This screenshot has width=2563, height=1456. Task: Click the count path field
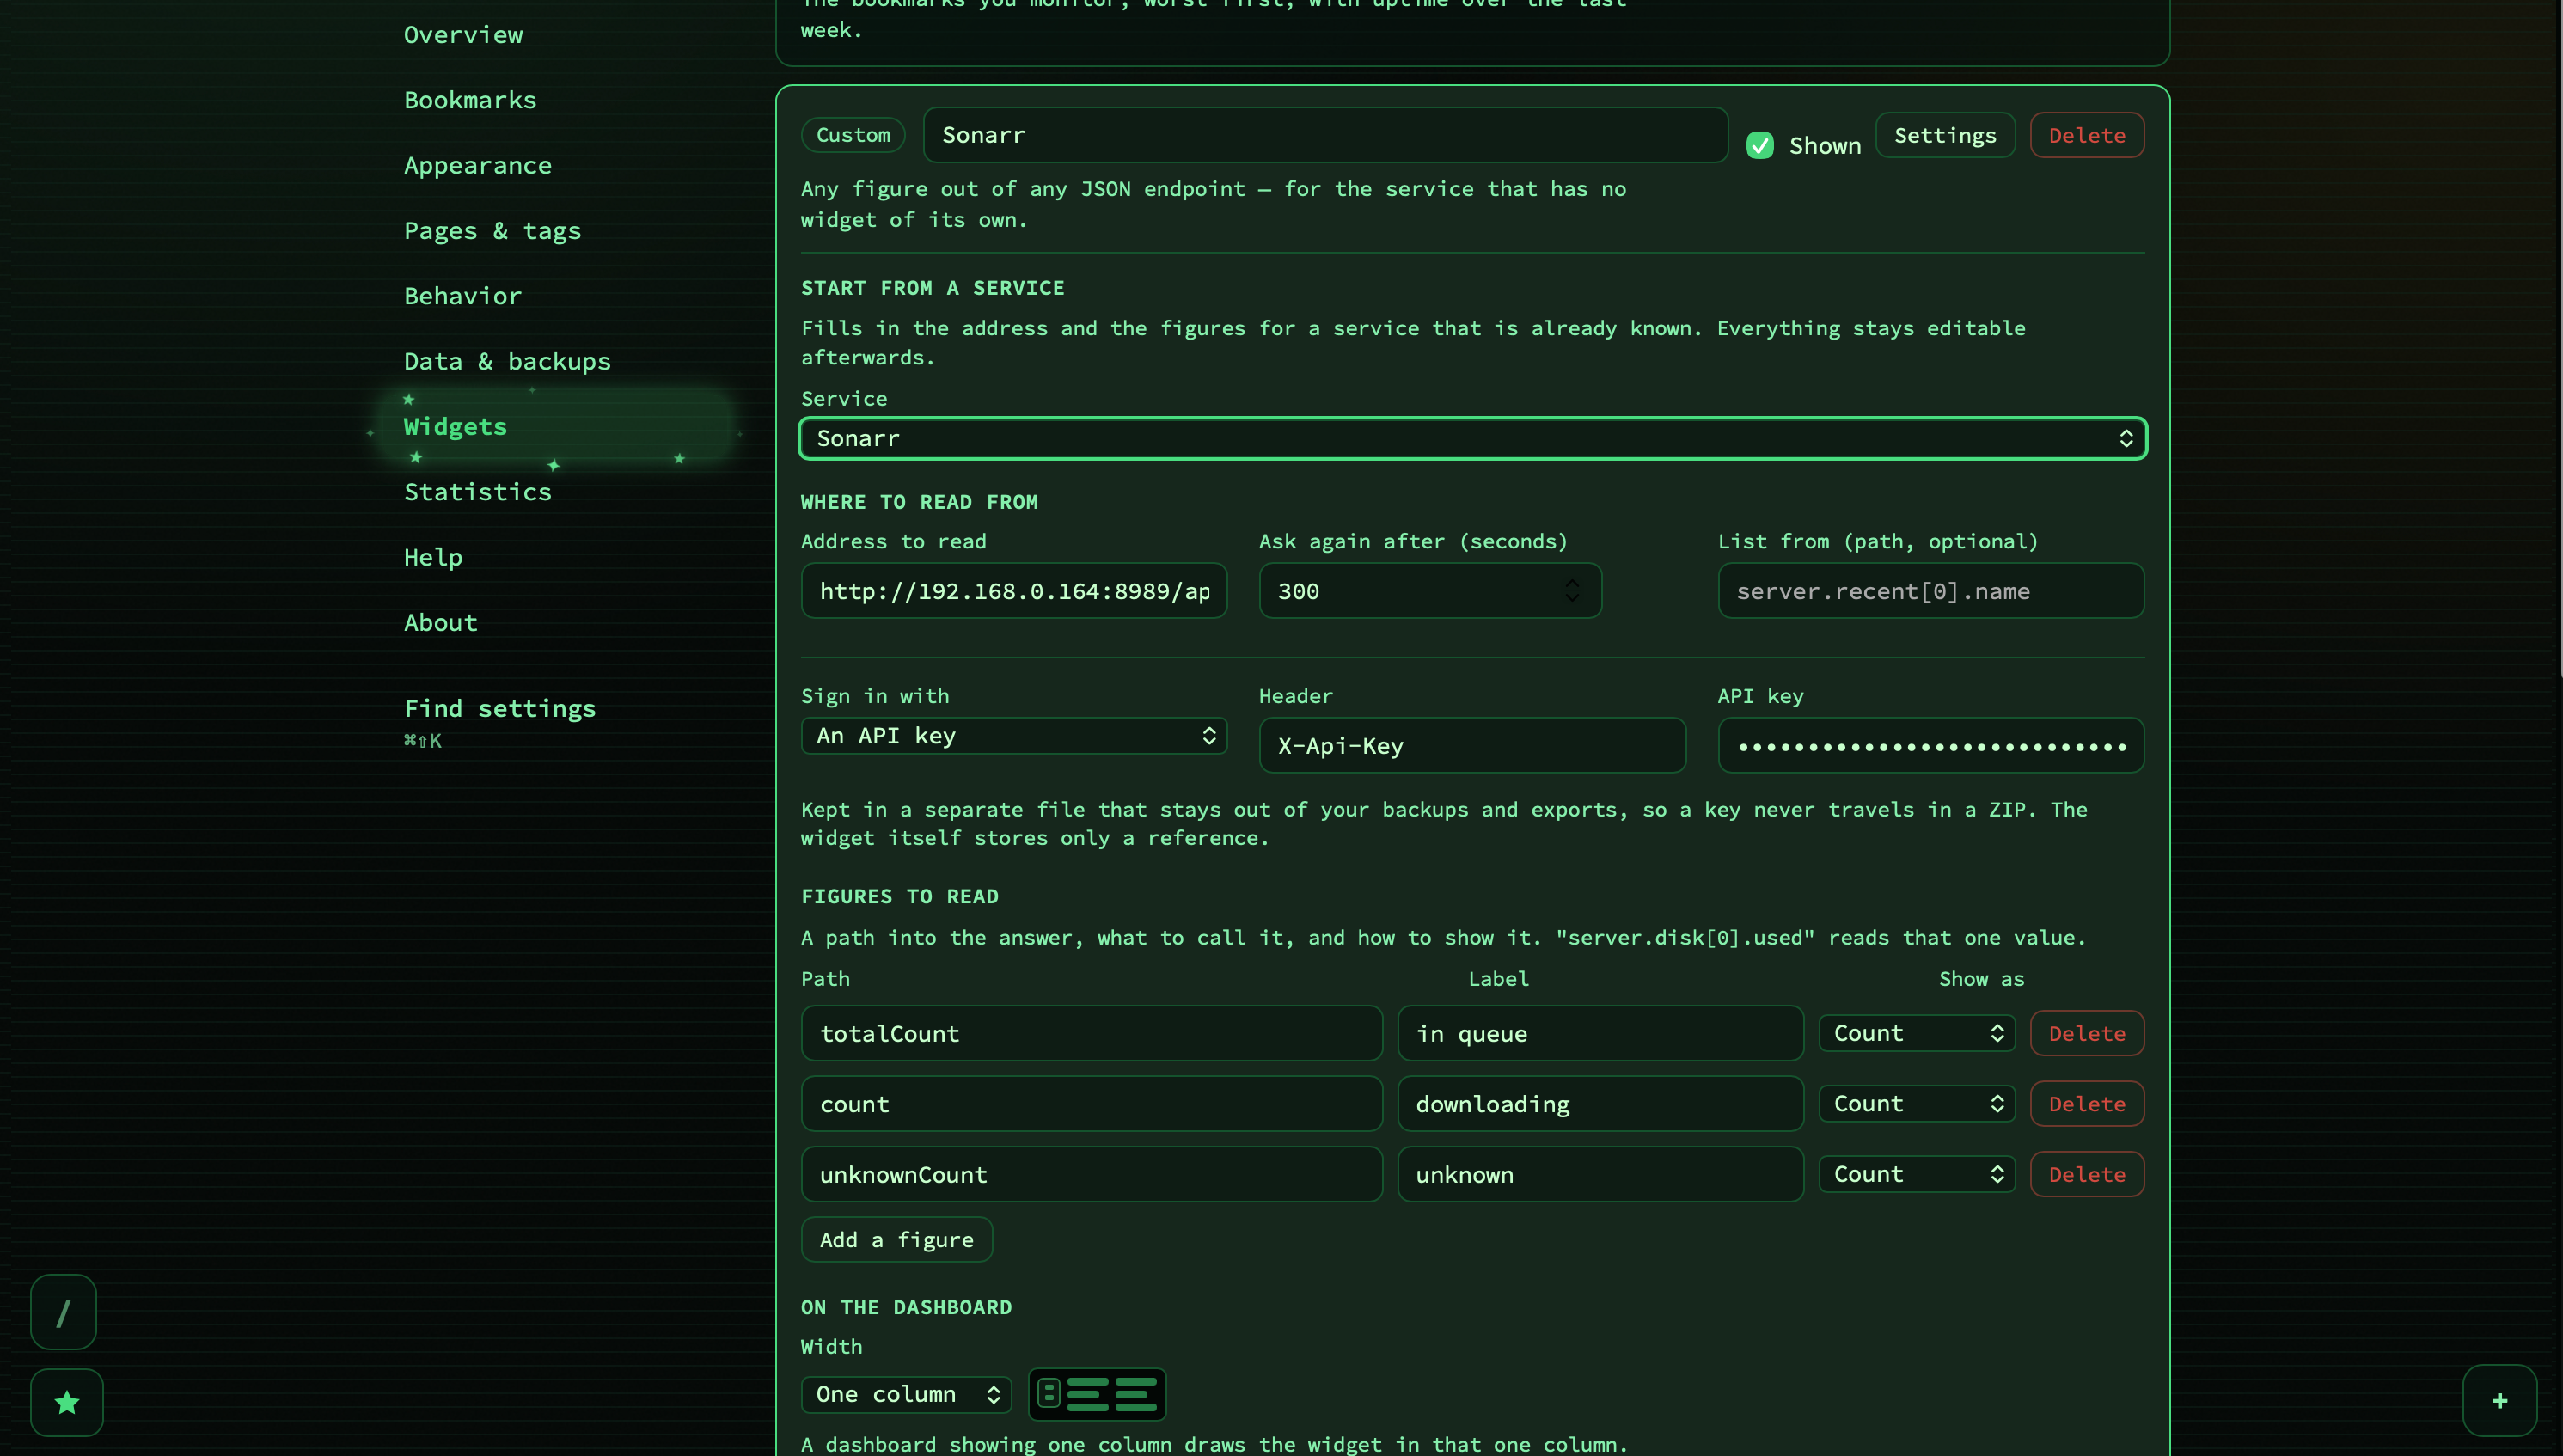pyautogui.click(x=1091, y=1103)
